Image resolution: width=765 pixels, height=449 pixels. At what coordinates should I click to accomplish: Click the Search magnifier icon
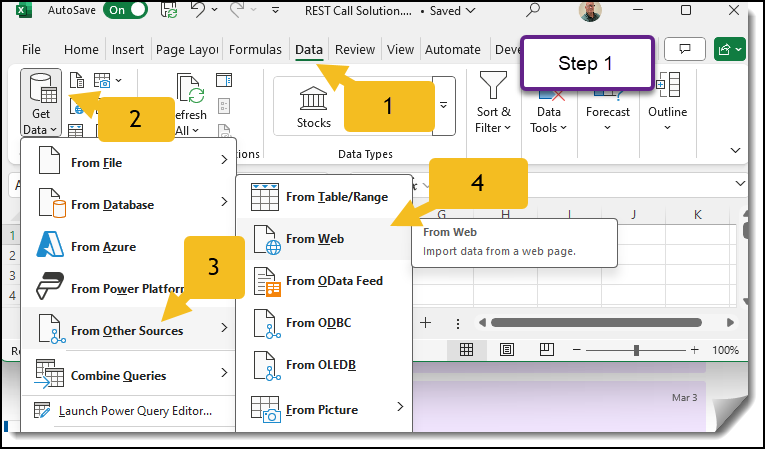coord(533,10)
